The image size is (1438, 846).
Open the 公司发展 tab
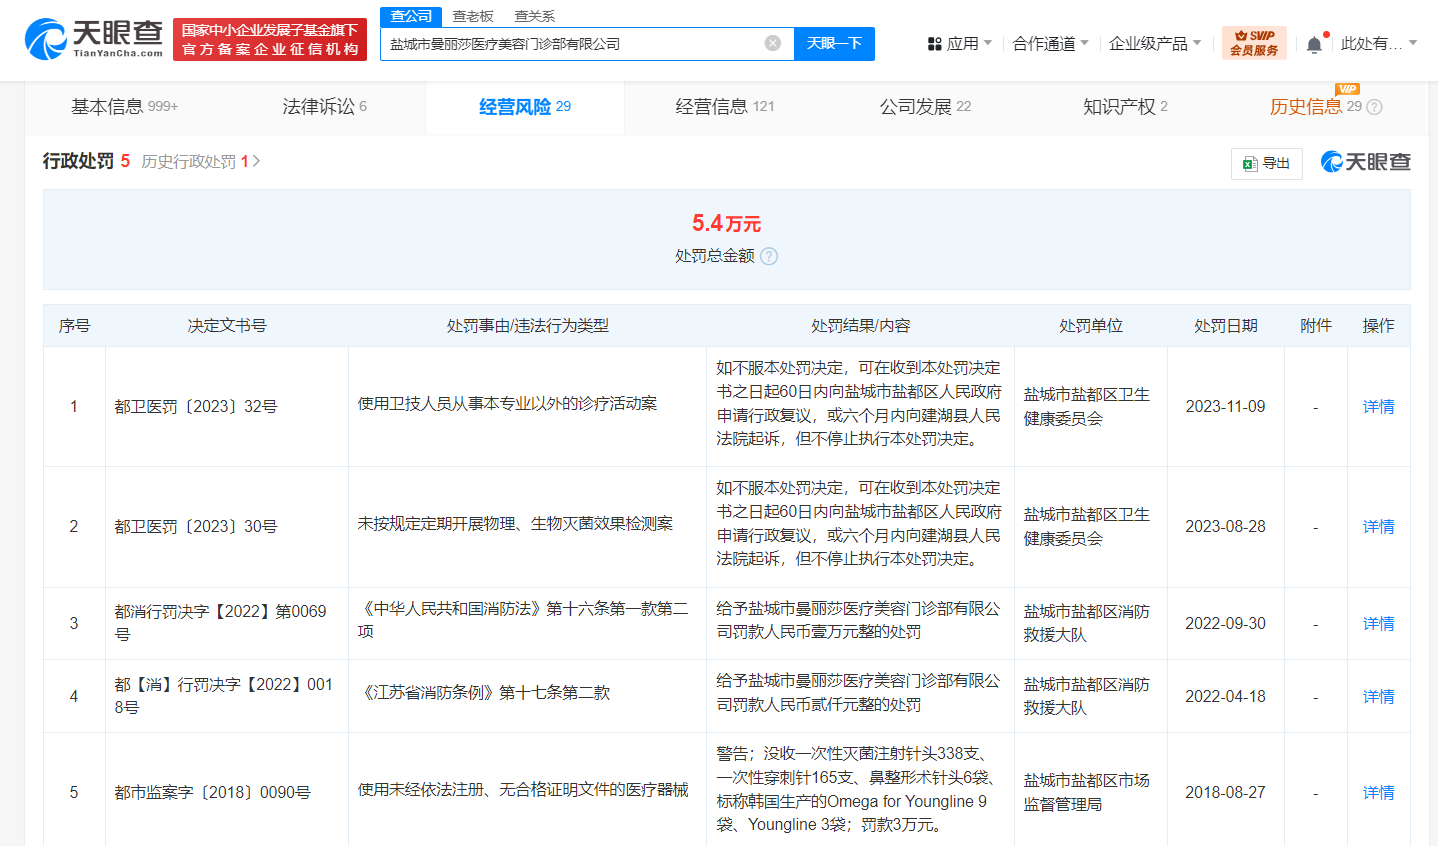click(x=925, y=107)
